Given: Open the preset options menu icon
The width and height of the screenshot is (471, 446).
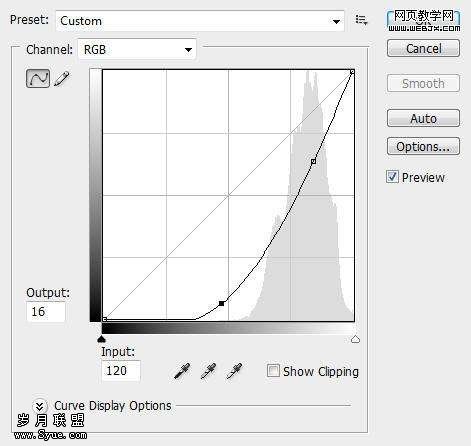Looking at the screenshot, I should coord(361,20).
